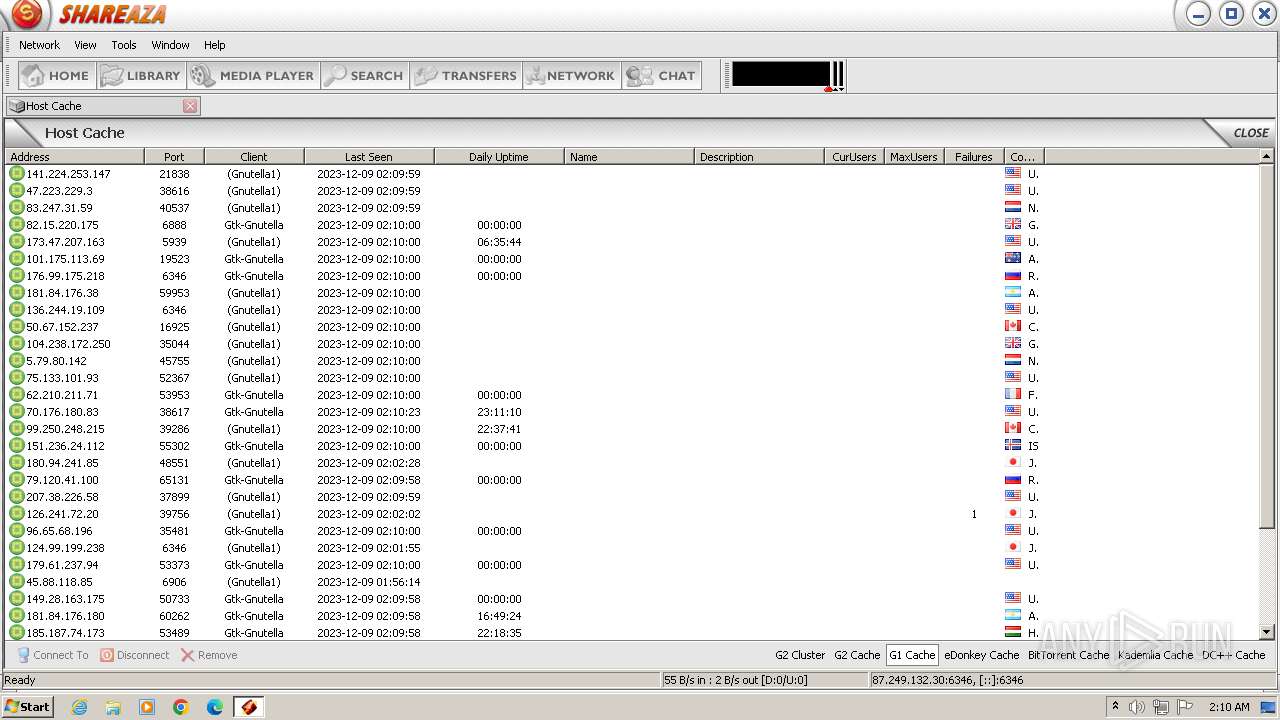
Task: Sort by Daily Uptime column header
Action: [500, 157]
